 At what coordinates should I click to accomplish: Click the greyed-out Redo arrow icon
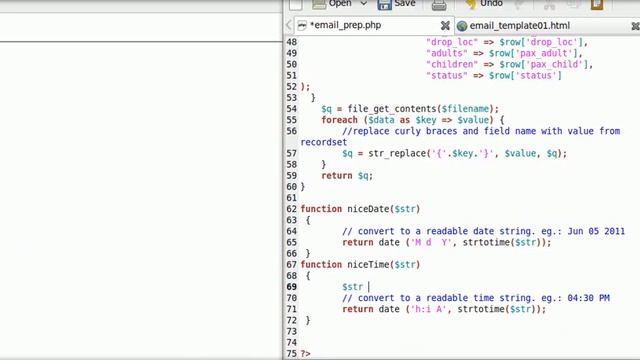[520, 4]
